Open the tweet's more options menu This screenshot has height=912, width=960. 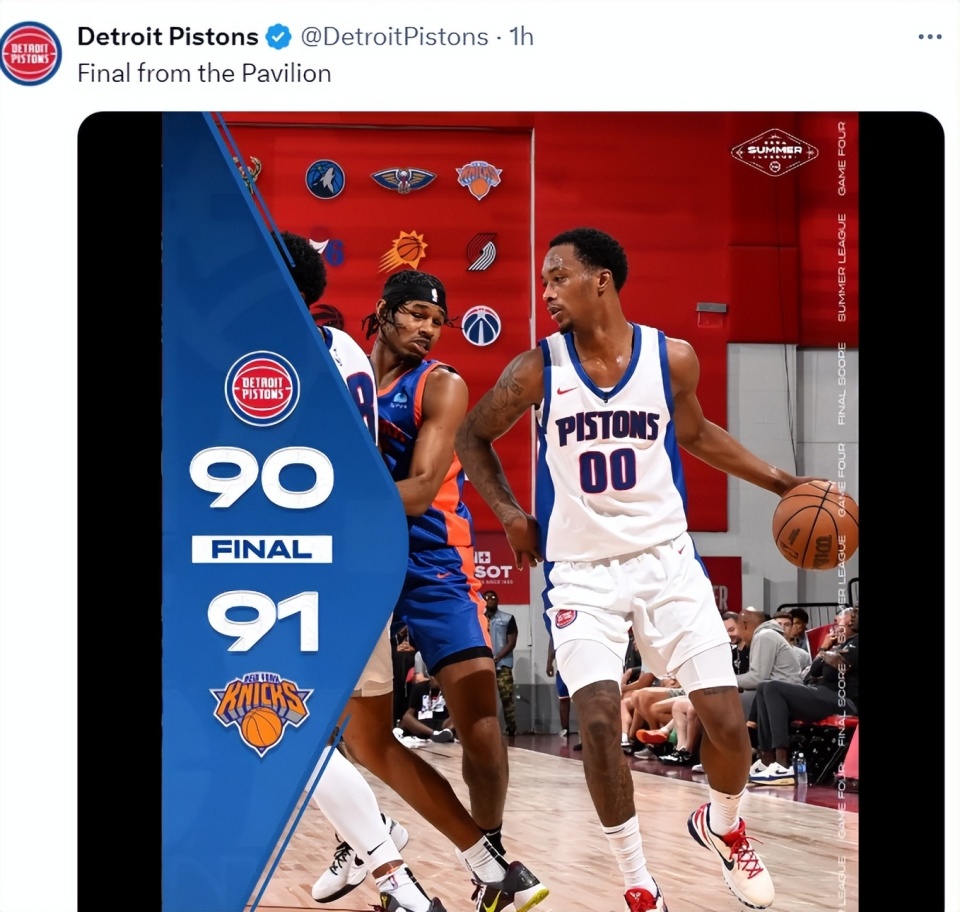click(x=929, y=37)
